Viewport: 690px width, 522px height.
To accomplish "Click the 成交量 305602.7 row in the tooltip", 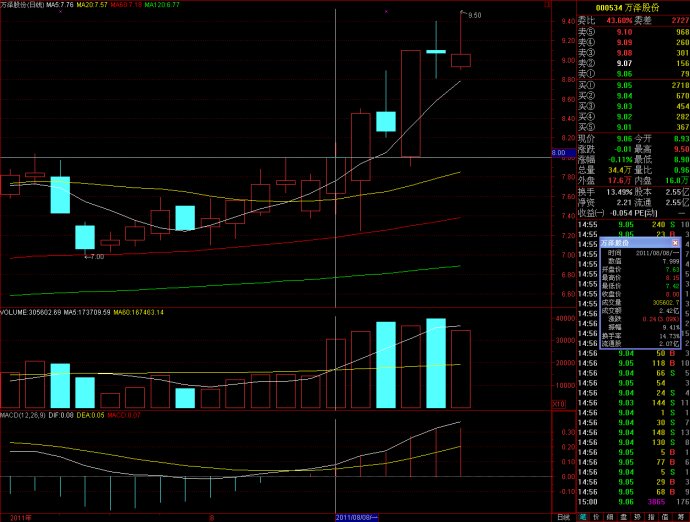I will [x=640, y=302].
